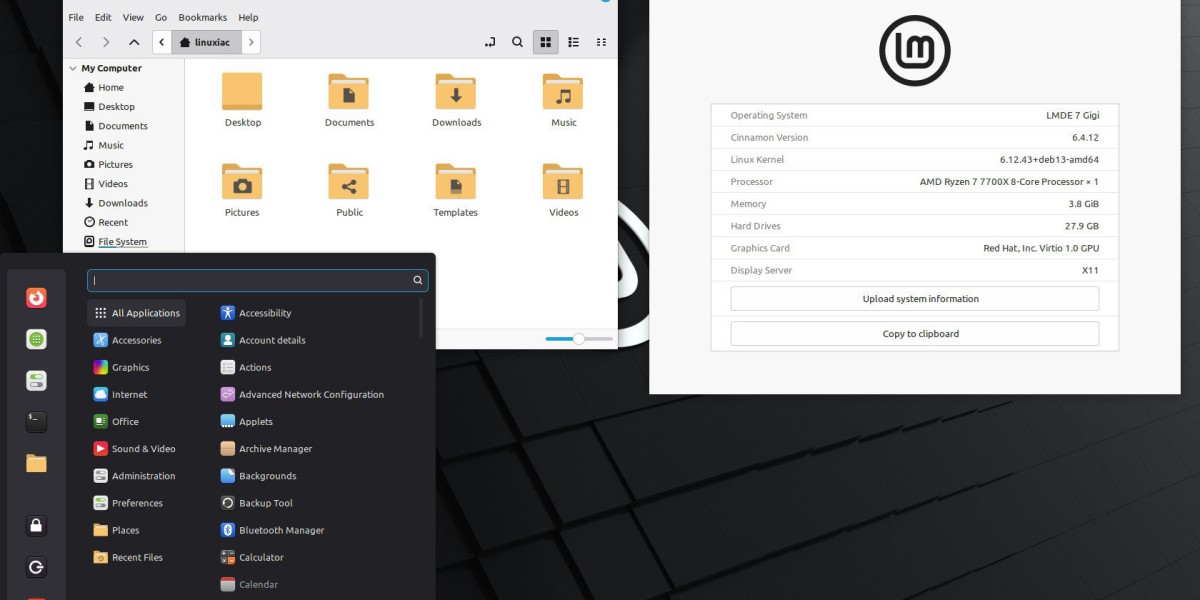
Task: Switch to list view
Action: point(573,42)
